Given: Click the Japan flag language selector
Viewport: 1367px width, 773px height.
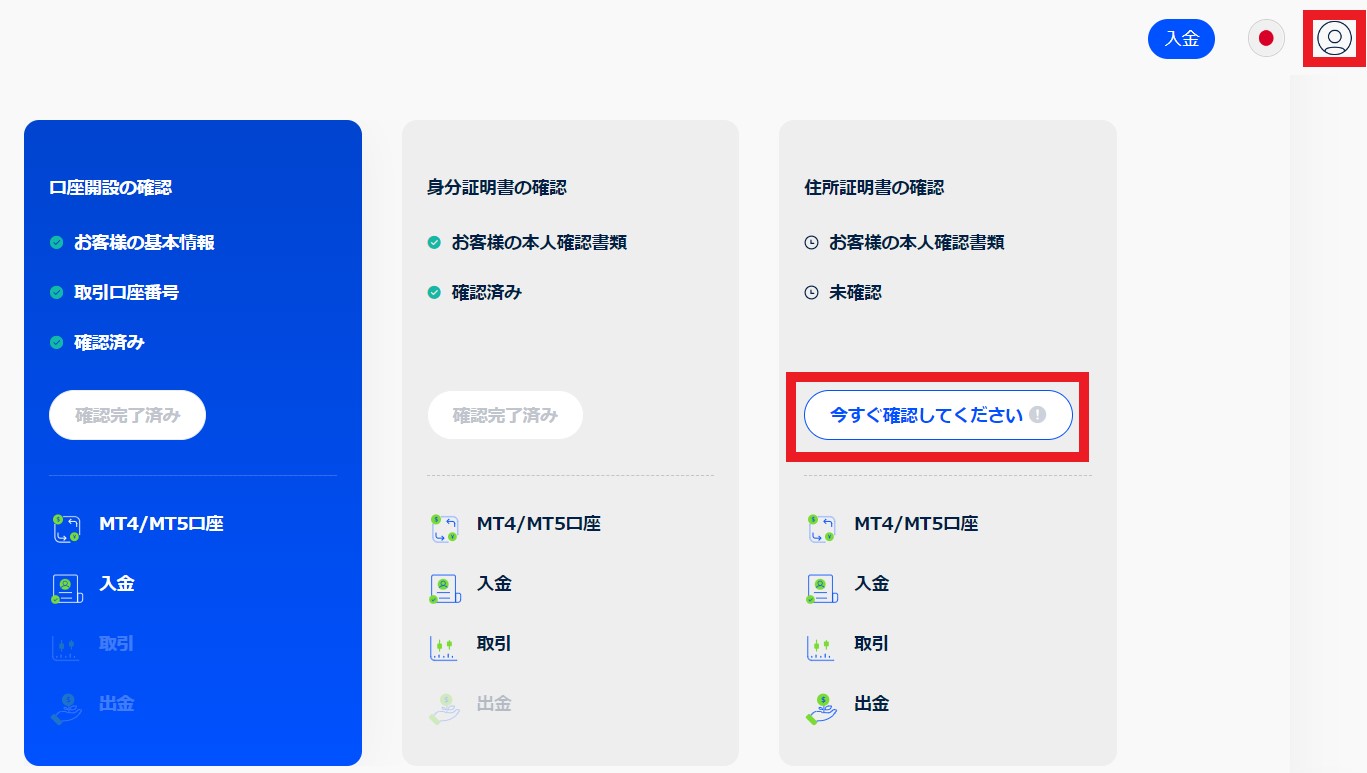Looking at the screenshot, I should pos(1266,38).
